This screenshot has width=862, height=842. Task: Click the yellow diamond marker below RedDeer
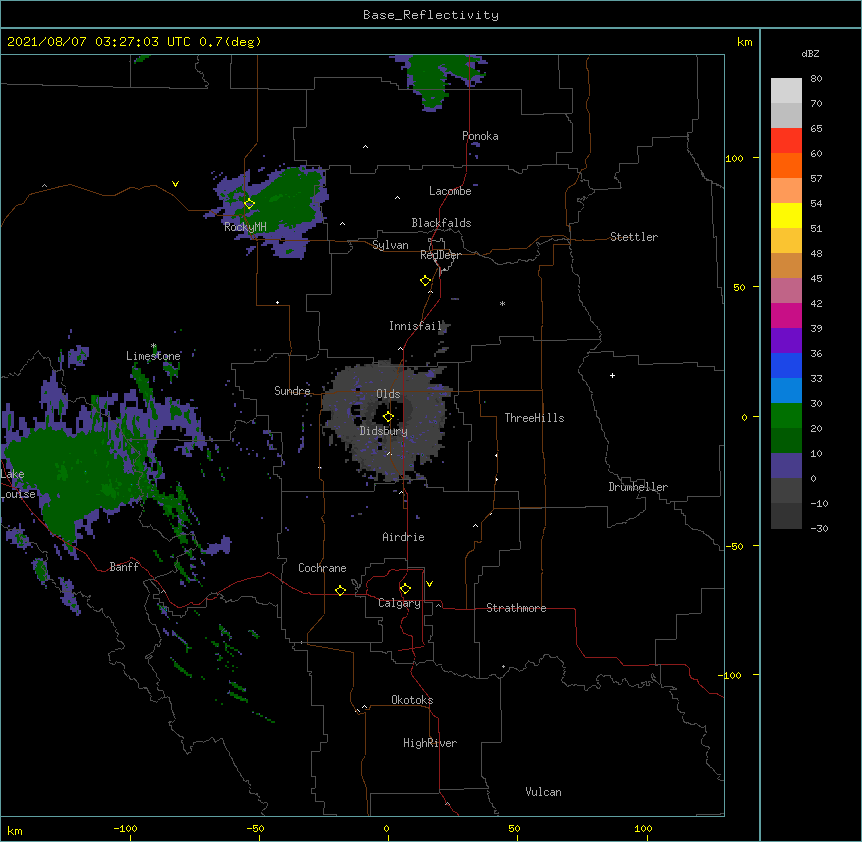pos(425,281)
